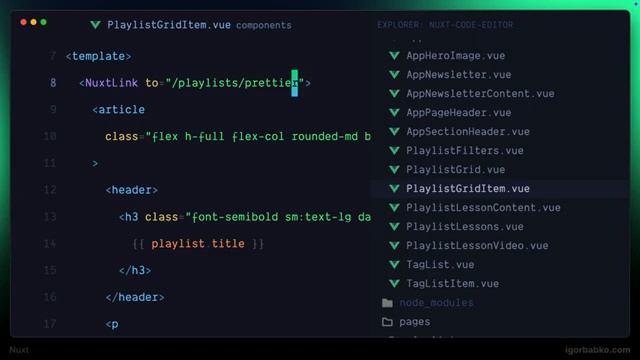
Task: Click the Vue icon beside AppNewsletter.vue
Action: click(394, 75)
